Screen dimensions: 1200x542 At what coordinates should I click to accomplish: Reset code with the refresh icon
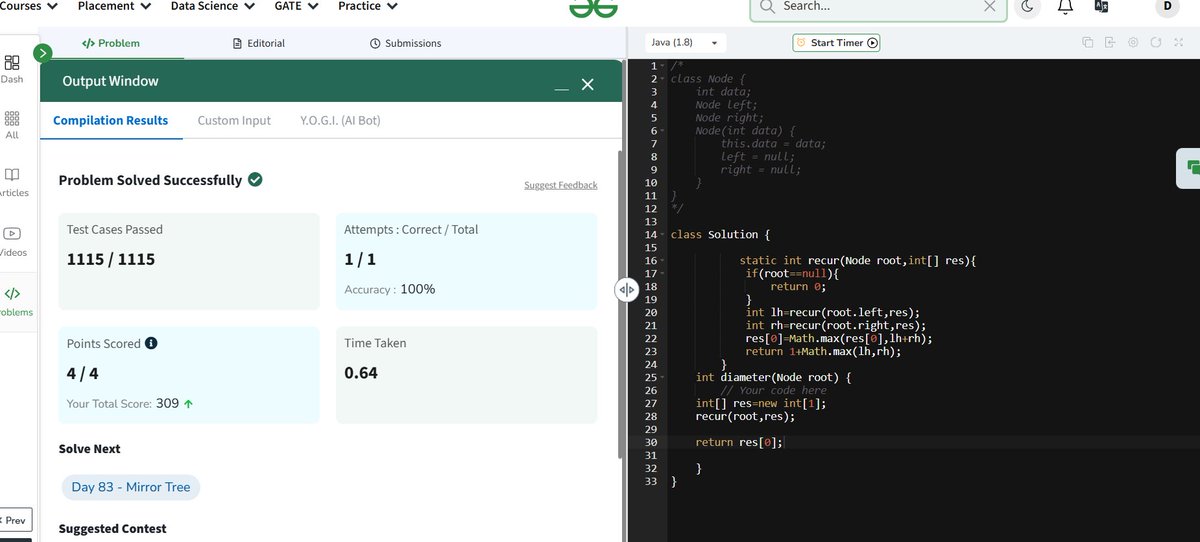[x=1156, y=43]
